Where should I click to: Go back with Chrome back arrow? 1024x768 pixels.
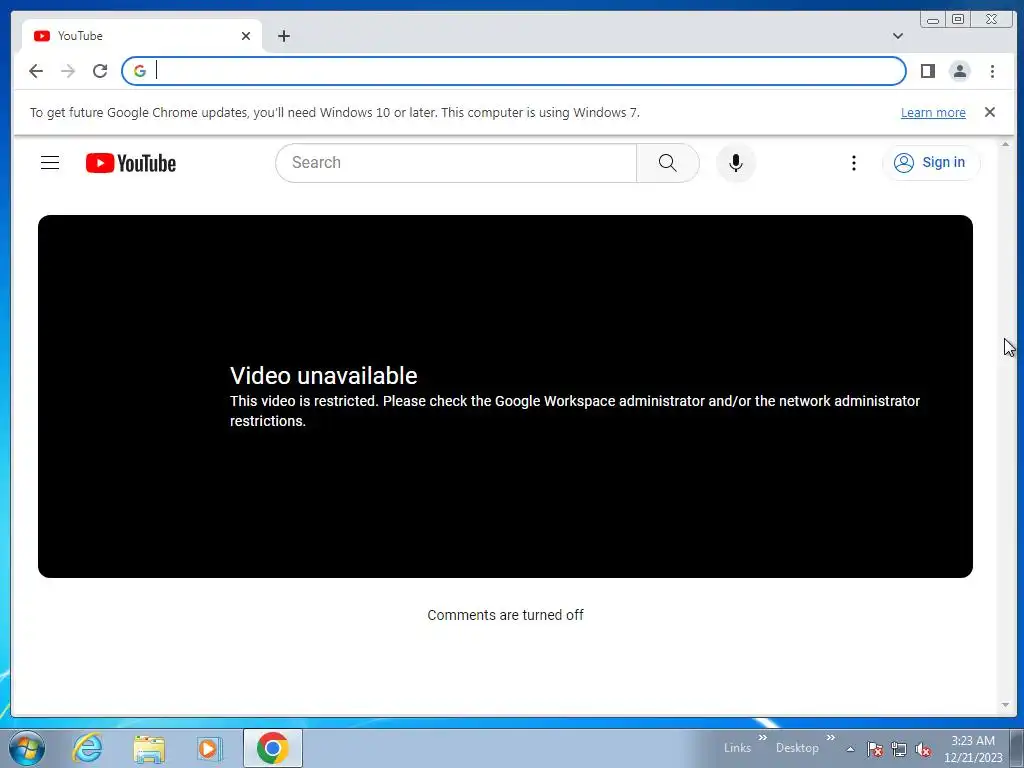tap(36, 71)
